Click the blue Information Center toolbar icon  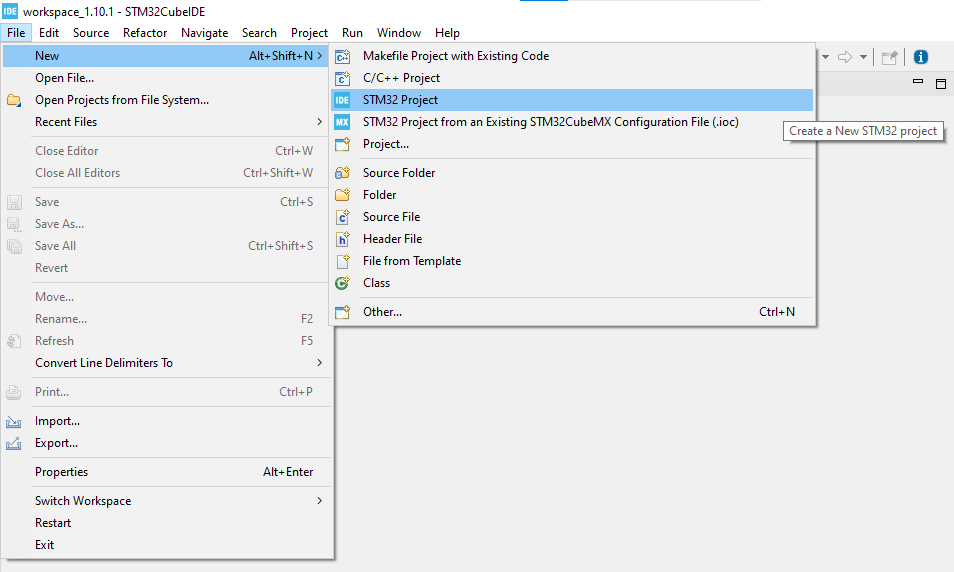click(x=921, y=57)
